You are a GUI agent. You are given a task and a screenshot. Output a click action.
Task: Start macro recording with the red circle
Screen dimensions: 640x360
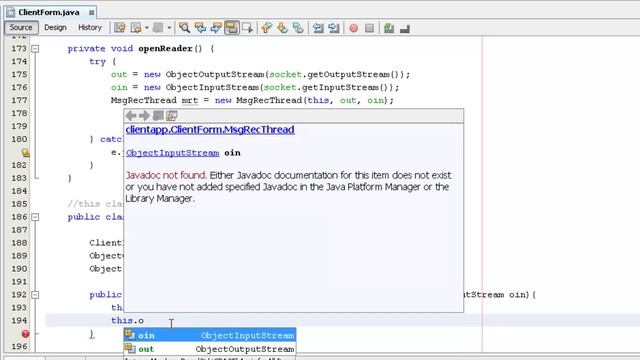tap(354, 28)
